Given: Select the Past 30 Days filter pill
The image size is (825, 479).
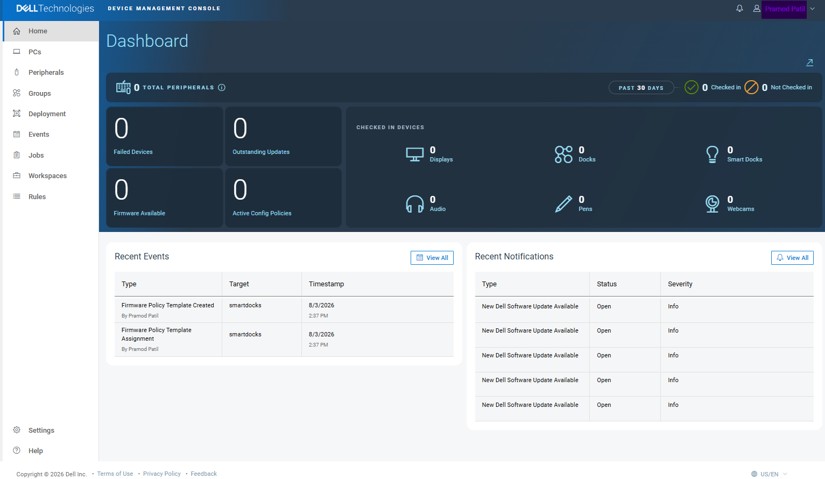Looking at the screenshot, I should click(641, 87).
